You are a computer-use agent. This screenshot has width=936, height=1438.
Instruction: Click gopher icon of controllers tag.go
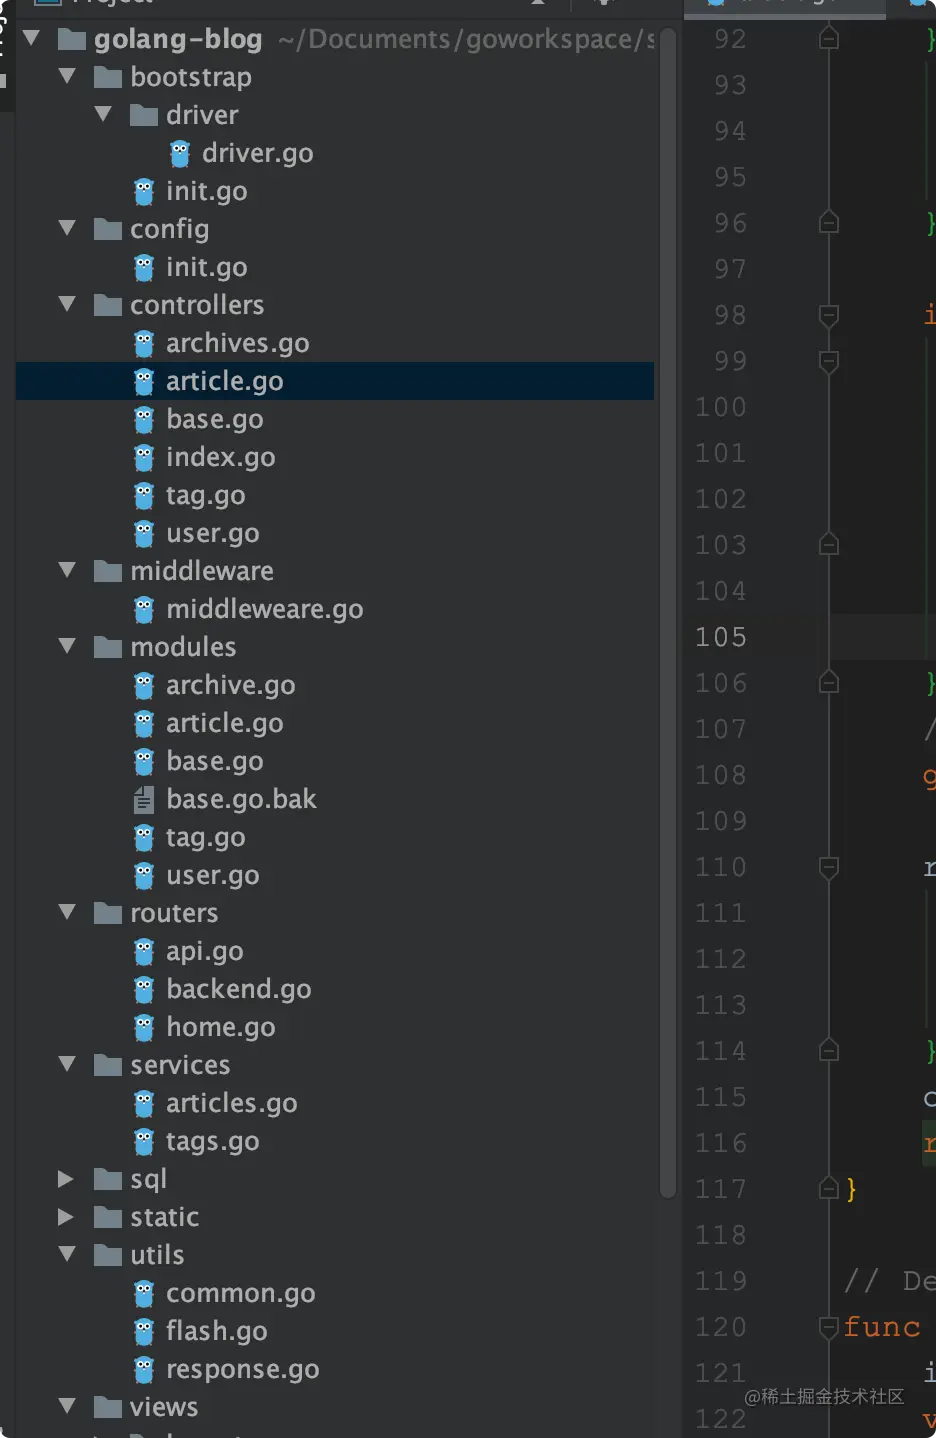point(144,495)
